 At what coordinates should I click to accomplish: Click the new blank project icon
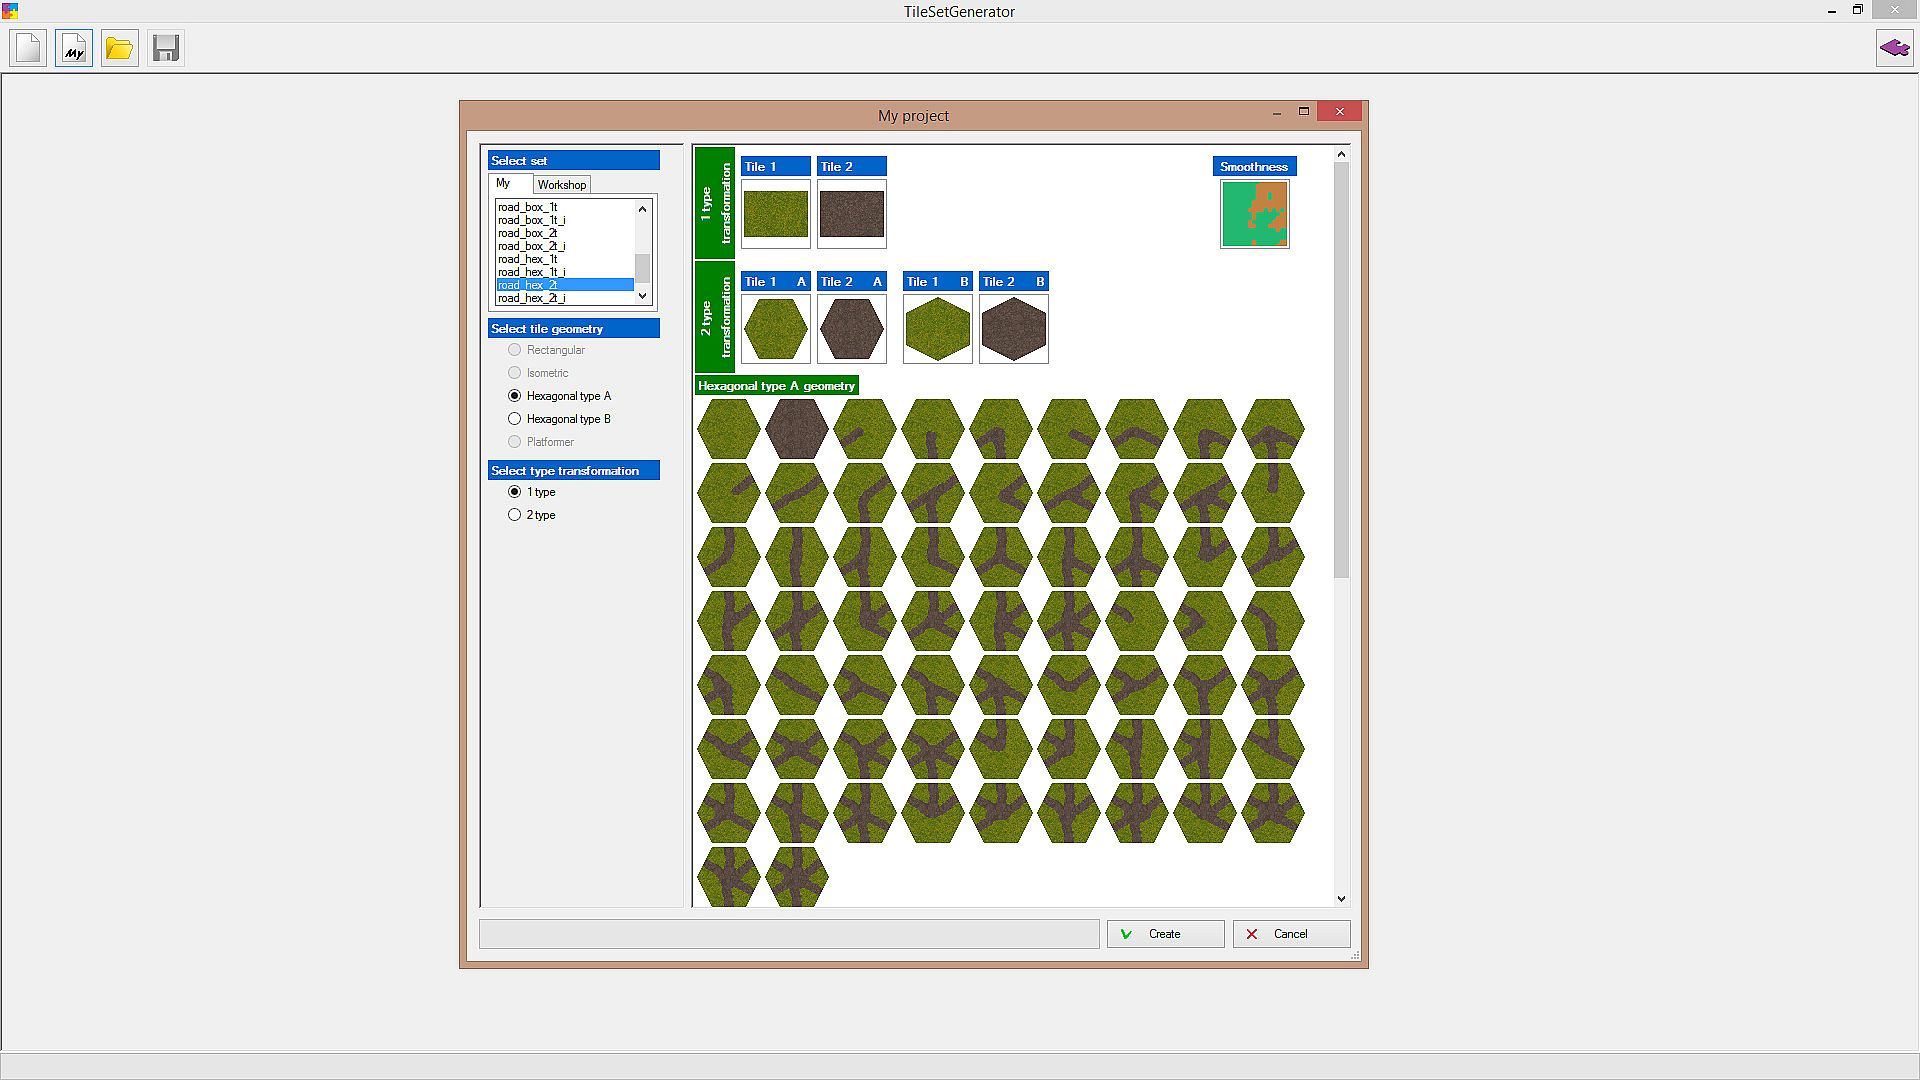coord(28,48)
